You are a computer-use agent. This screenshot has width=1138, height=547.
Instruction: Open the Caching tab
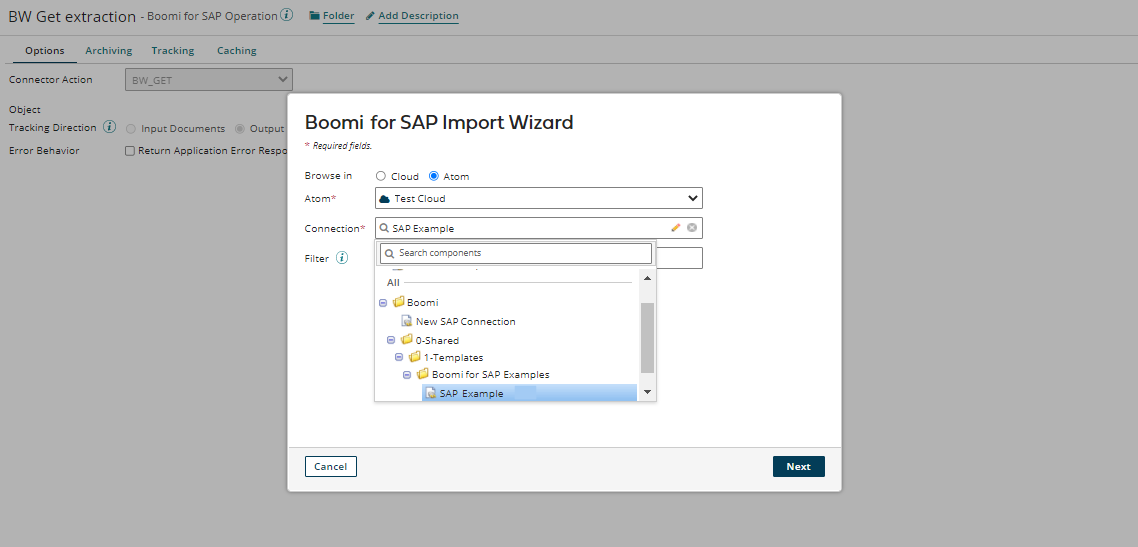pos(236,51)
